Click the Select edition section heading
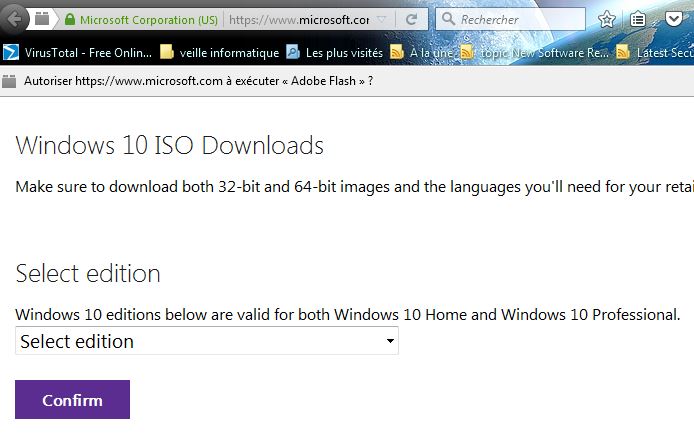Viewport: 694px width, 439px height. 88,273
